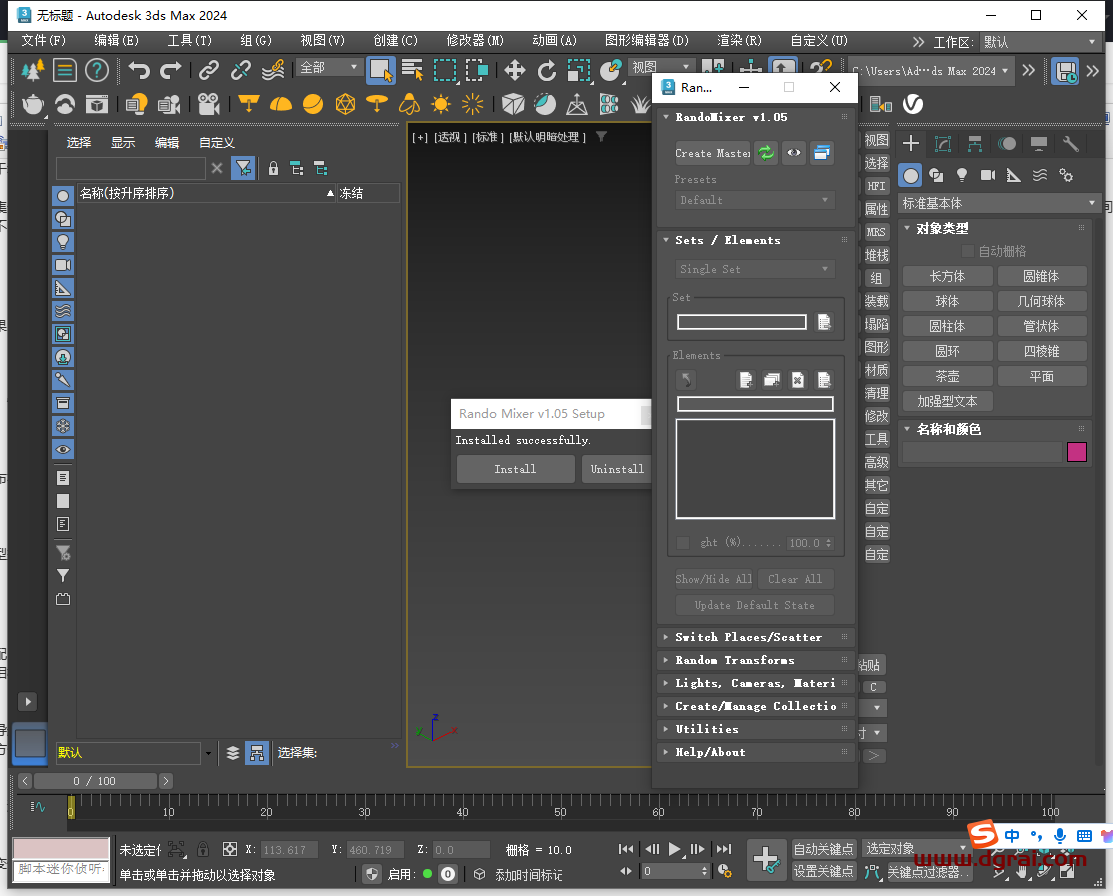Open the Motion panel icon
Viewport: 1113px width, 896px height.
tap(1007, 144)
